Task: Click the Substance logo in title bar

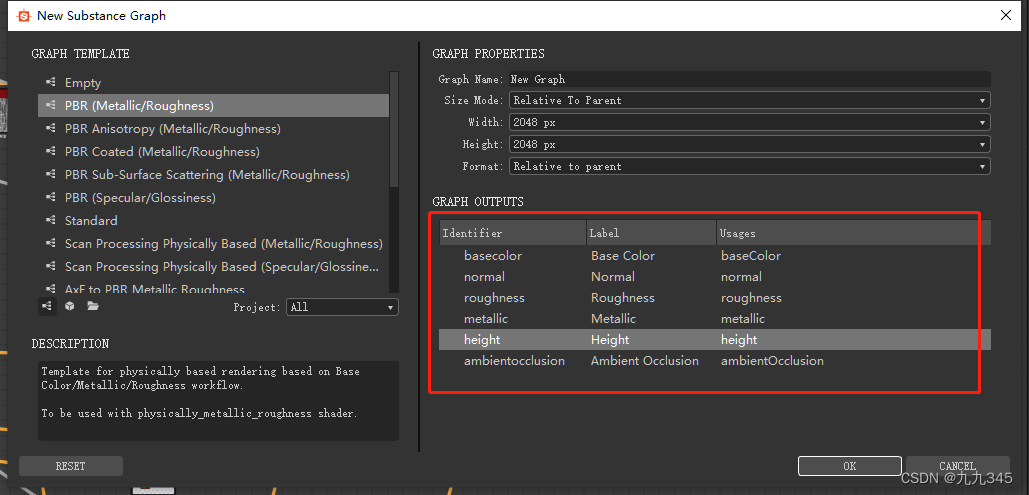Action: click(x=24, y=16)
